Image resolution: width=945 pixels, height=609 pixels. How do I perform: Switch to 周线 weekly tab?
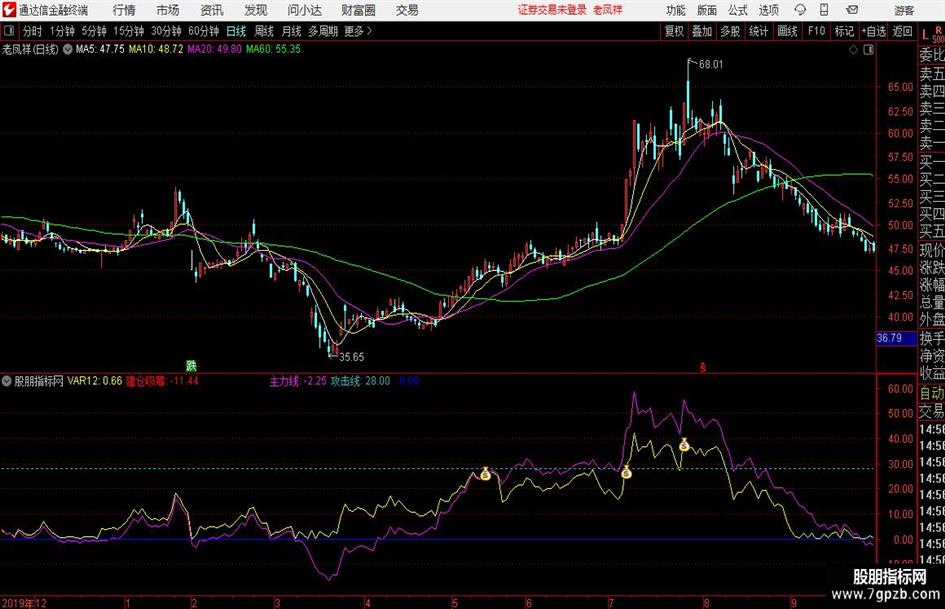pos(263,31)
